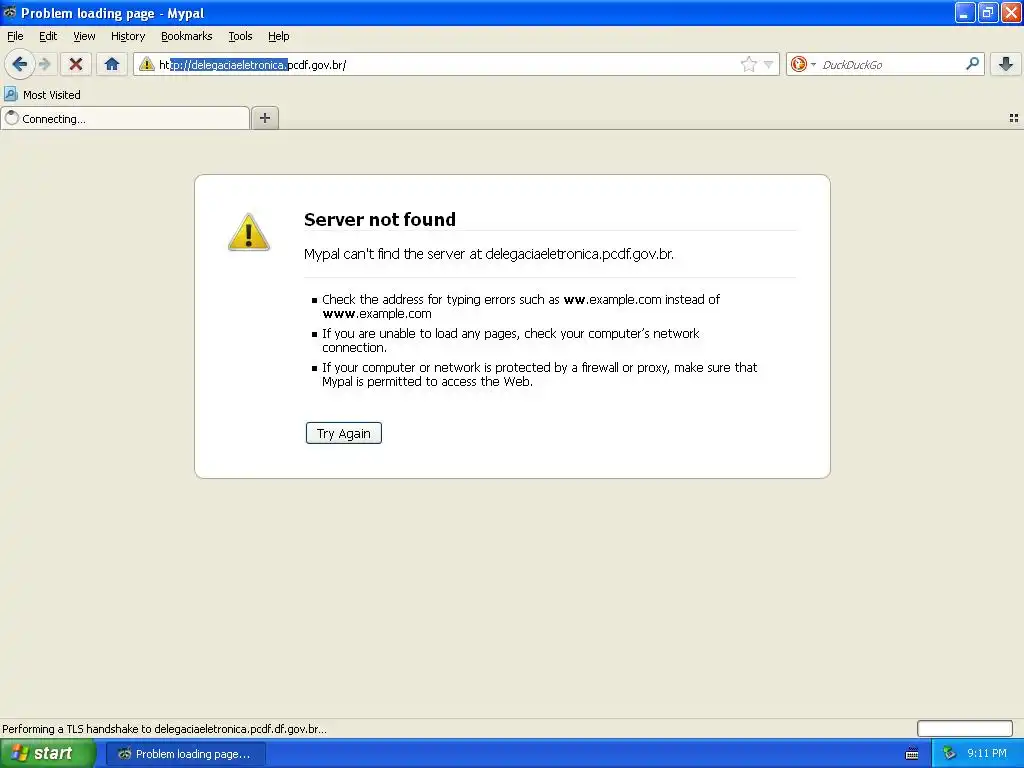Image resolution: width=1024 pixels, height=768 pixels.
Task: Click the Try Again button
Action: [x=344, y=433]
